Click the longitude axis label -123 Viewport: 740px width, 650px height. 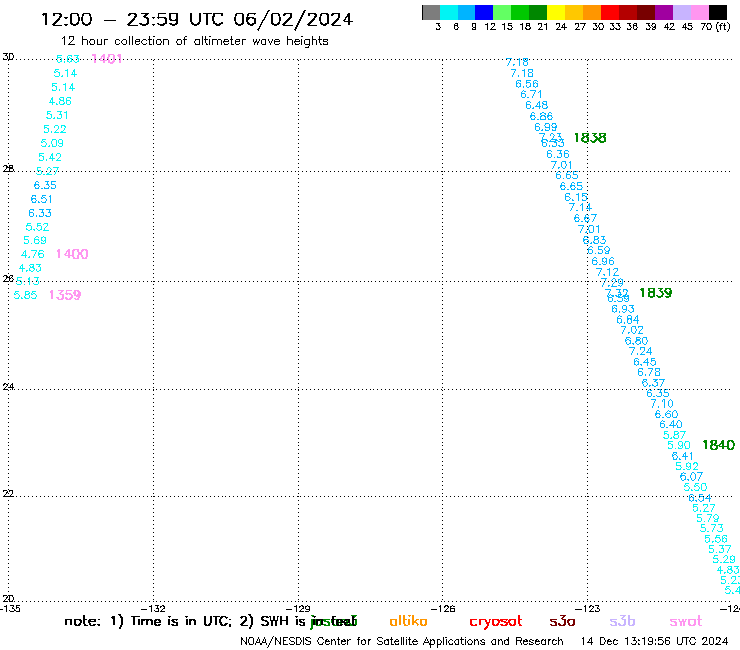tap(588, 609)
